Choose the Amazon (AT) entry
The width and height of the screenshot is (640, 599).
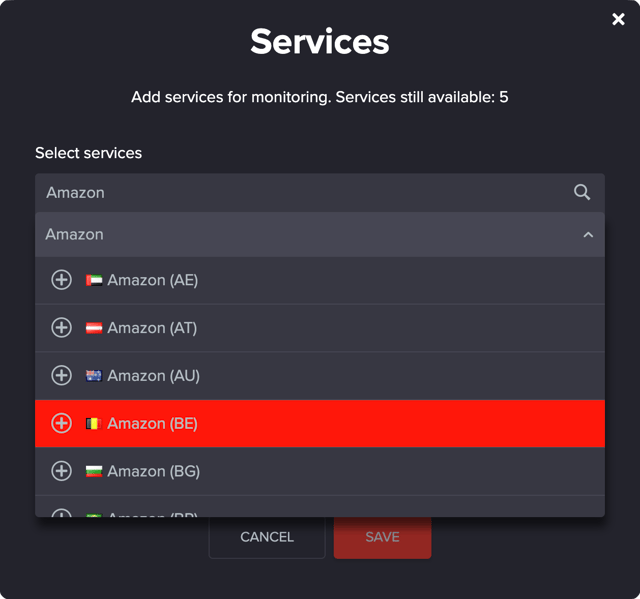coord(152,328)
